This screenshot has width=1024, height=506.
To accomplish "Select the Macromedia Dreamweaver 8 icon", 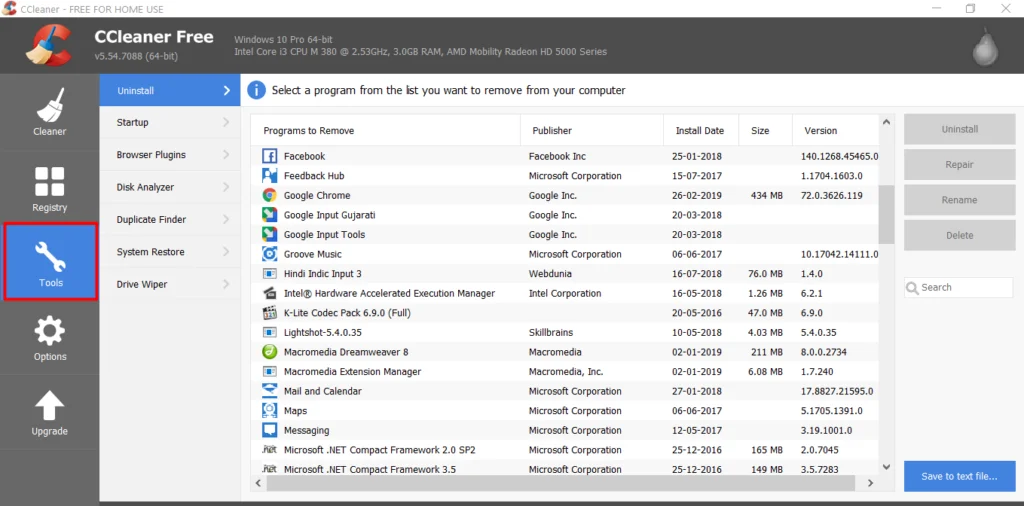I will click(269, 352).
